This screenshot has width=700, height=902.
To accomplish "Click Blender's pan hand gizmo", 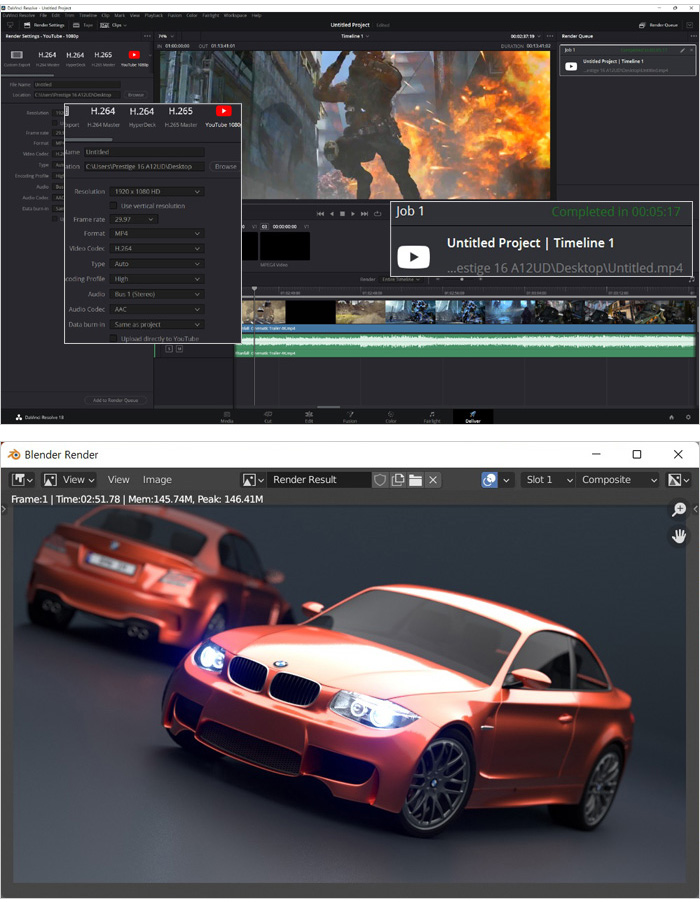I will (x=679, y=536).
